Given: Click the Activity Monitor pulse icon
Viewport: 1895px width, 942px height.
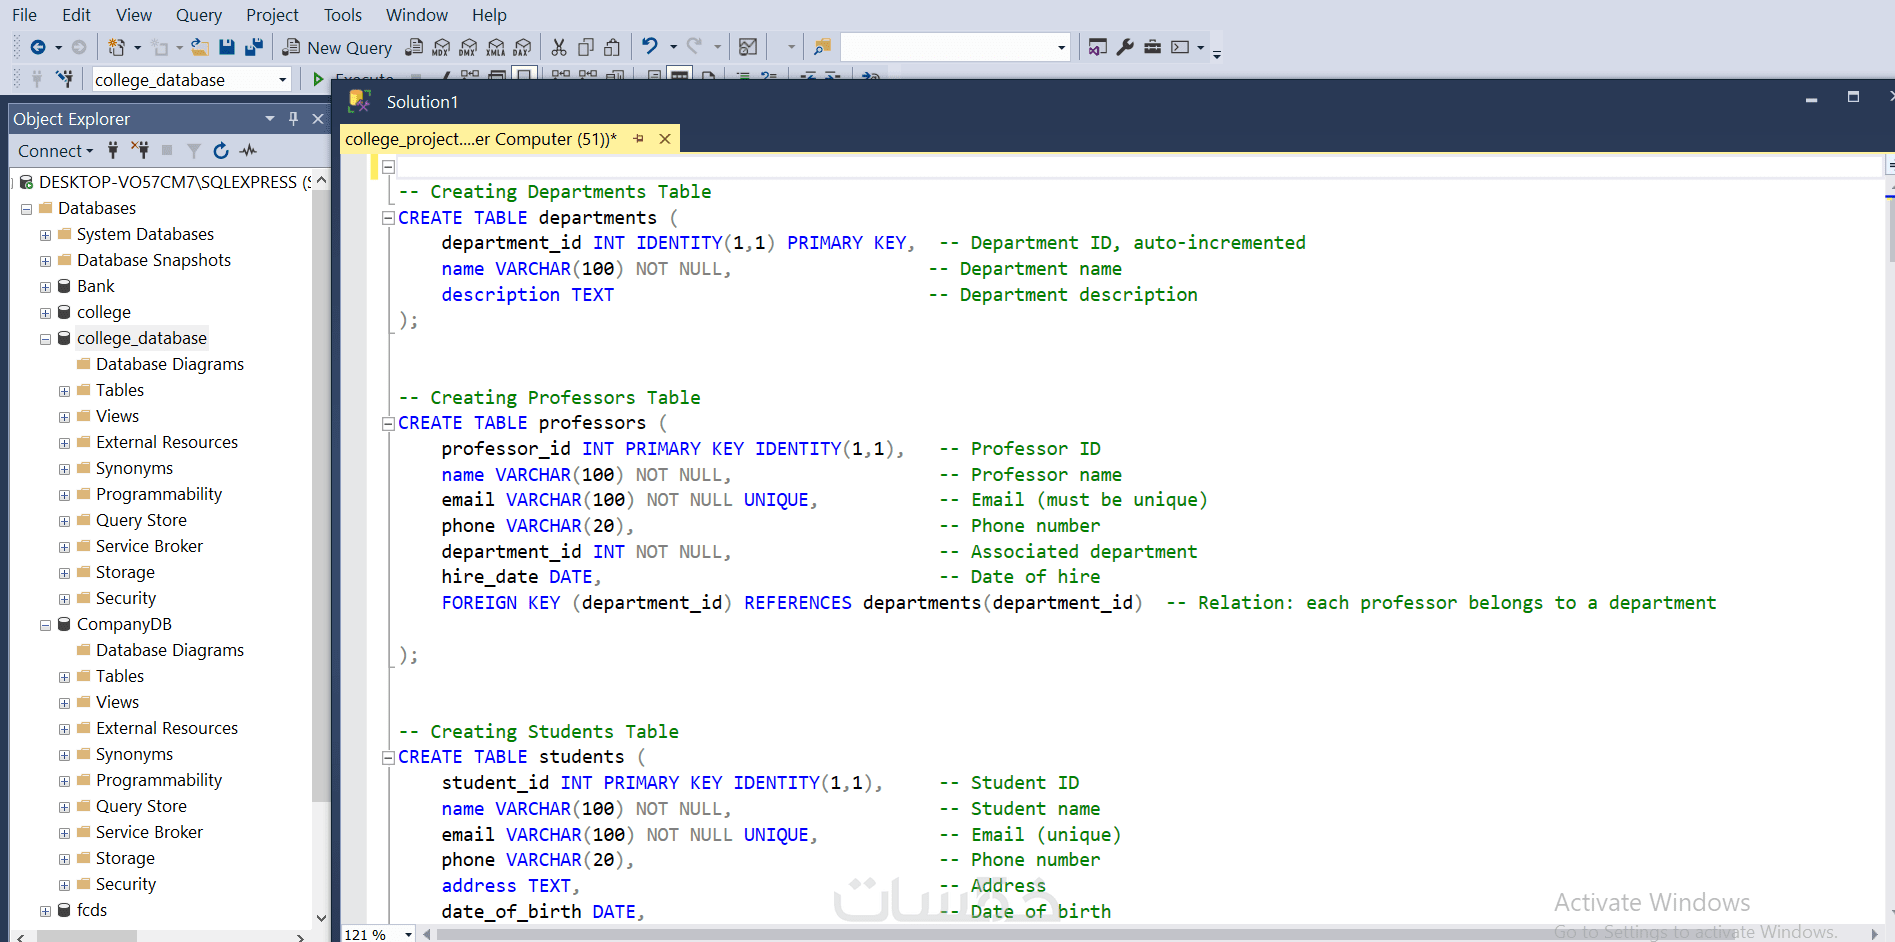Looking at the screenshot, I should tap(248, 150).
